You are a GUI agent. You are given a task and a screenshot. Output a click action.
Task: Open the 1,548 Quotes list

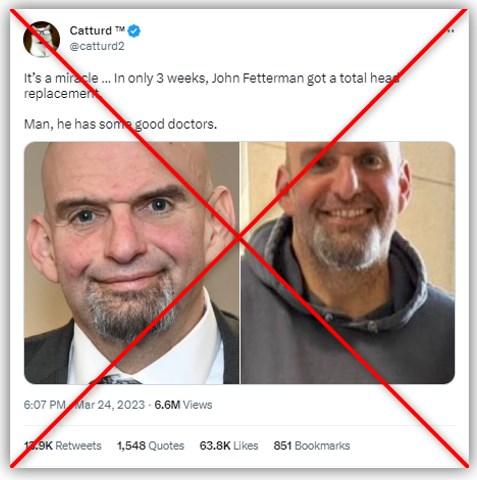click(151, 446)
